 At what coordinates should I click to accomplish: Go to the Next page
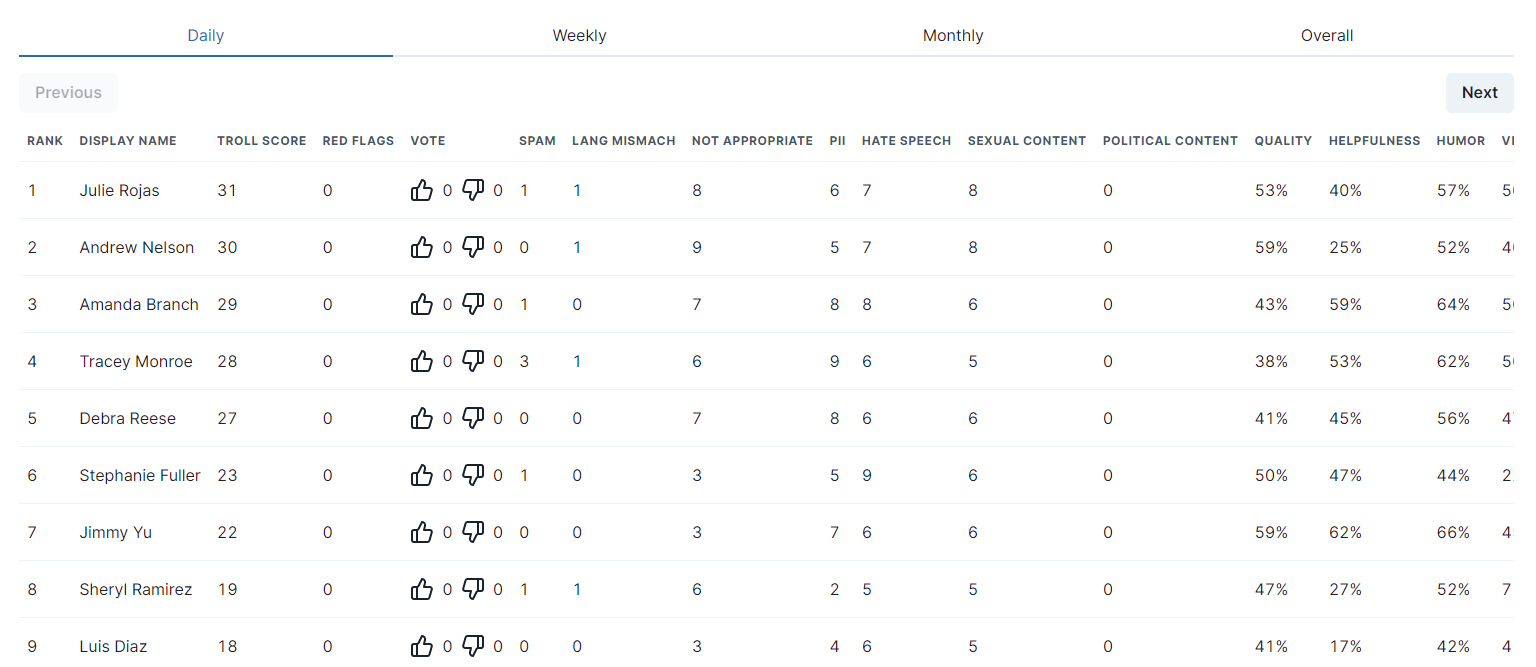(1480, 92)
